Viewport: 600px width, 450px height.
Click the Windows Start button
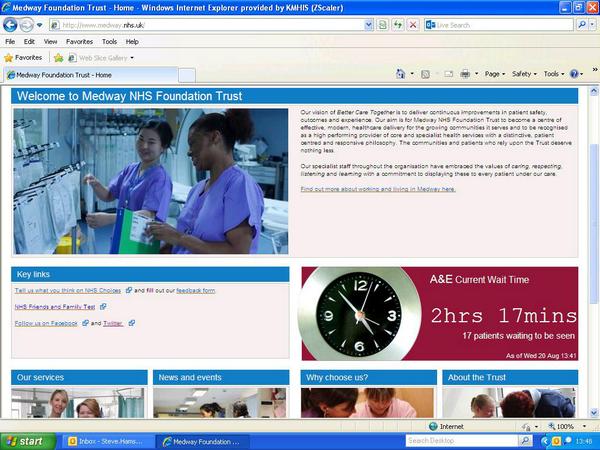(27, 442)
